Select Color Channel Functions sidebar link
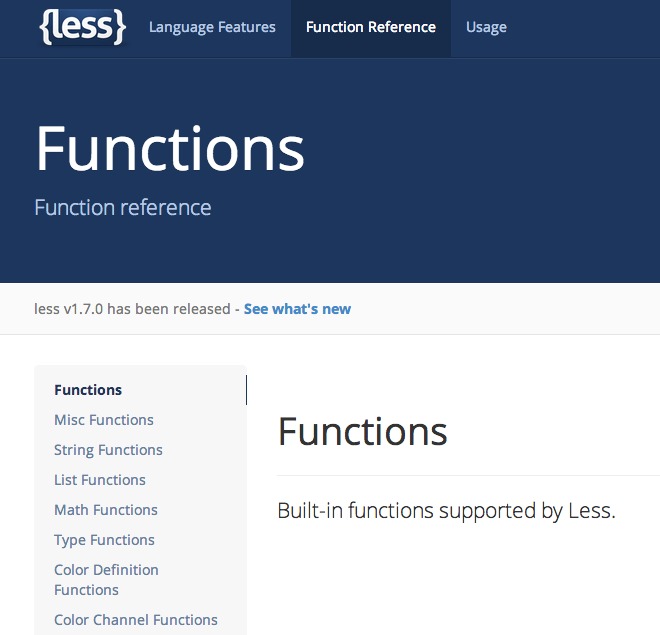 click(x=136, y=620)
